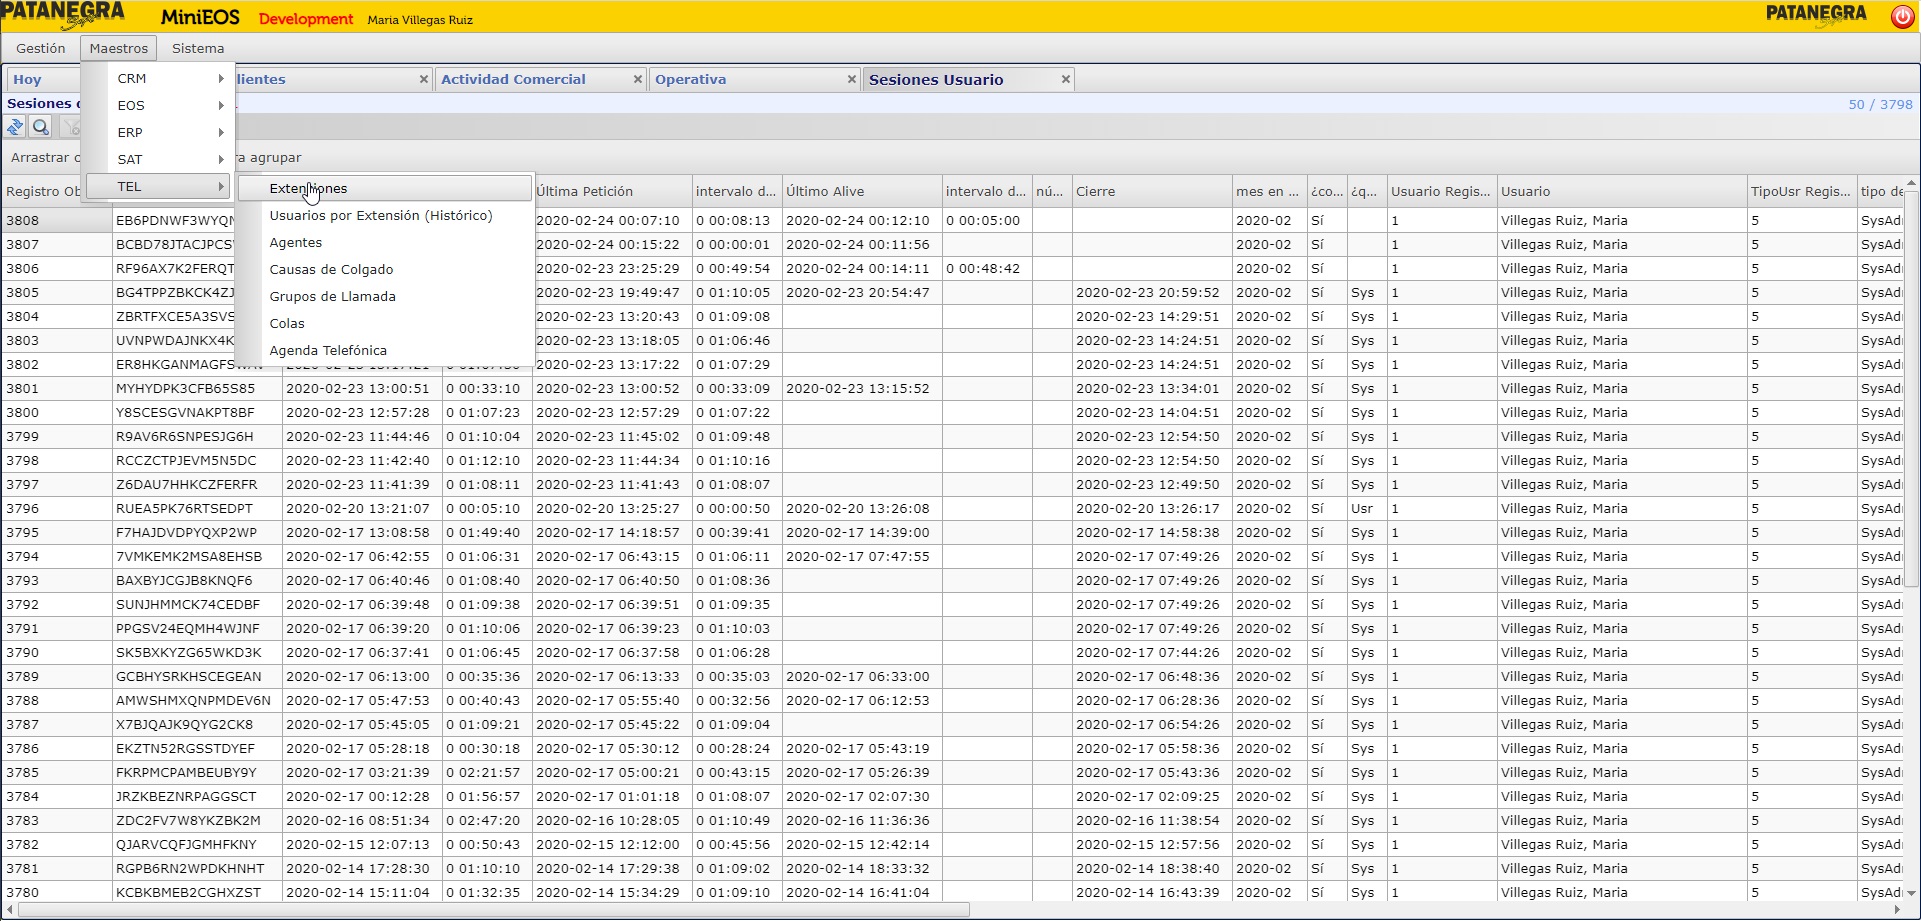Choose Colas in the TEL submenu

click(x=385, y=323)
